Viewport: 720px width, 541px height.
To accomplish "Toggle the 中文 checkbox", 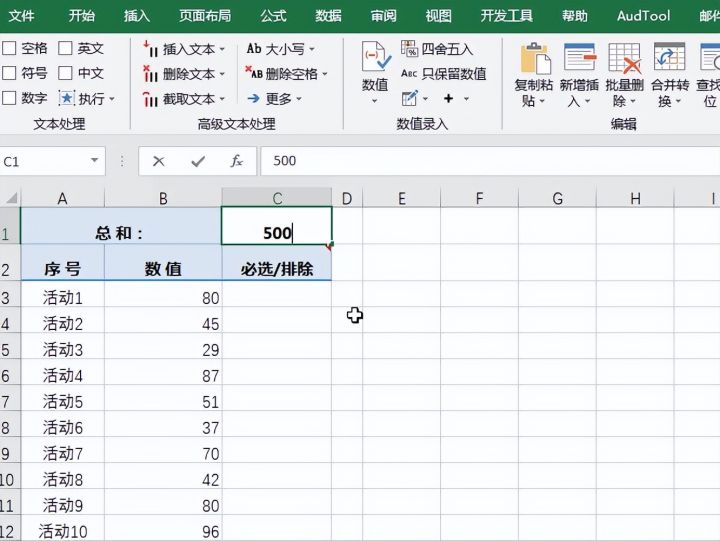I will click(65, 73).
